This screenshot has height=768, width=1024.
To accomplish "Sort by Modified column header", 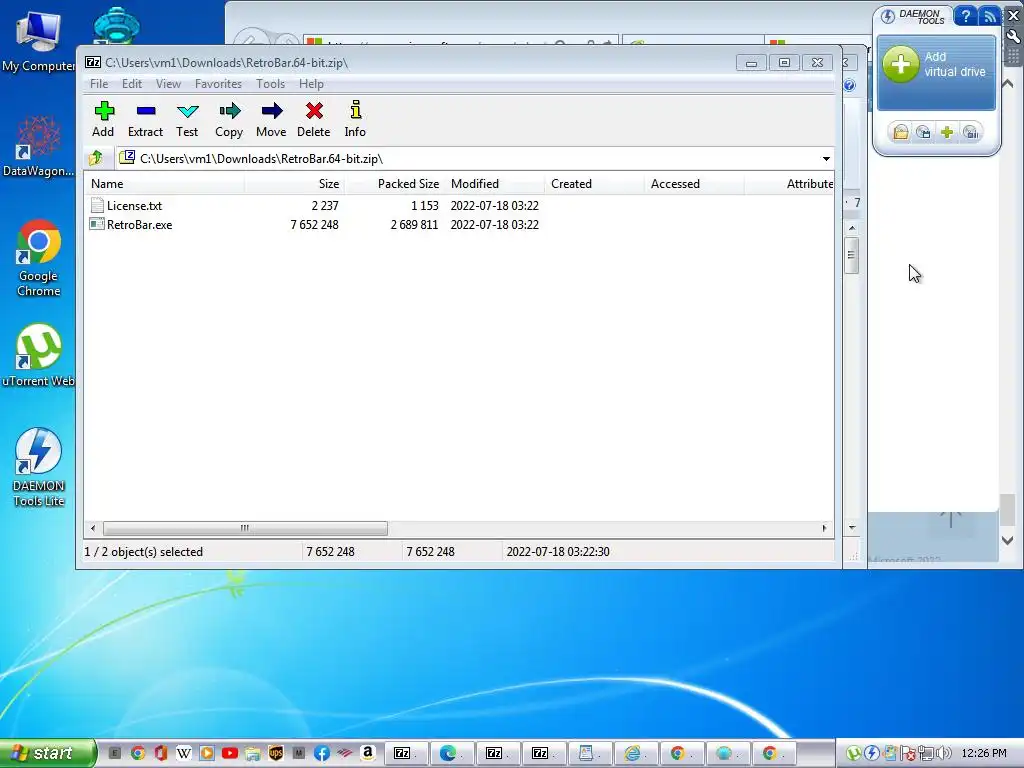I will tap(494, 184).
